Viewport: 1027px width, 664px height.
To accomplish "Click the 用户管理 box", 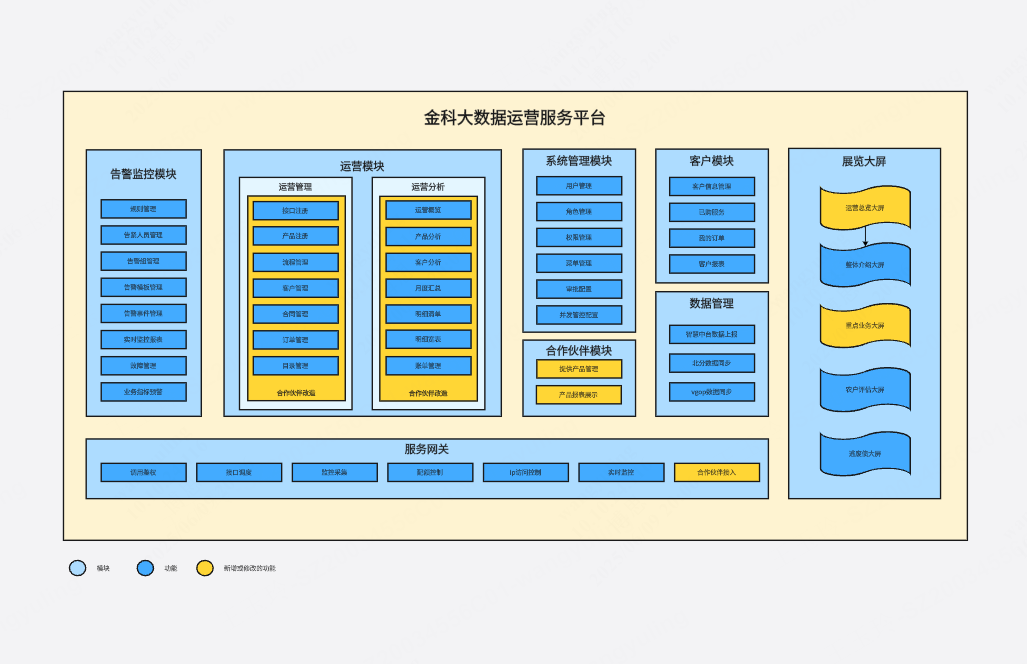I will 579,186.
